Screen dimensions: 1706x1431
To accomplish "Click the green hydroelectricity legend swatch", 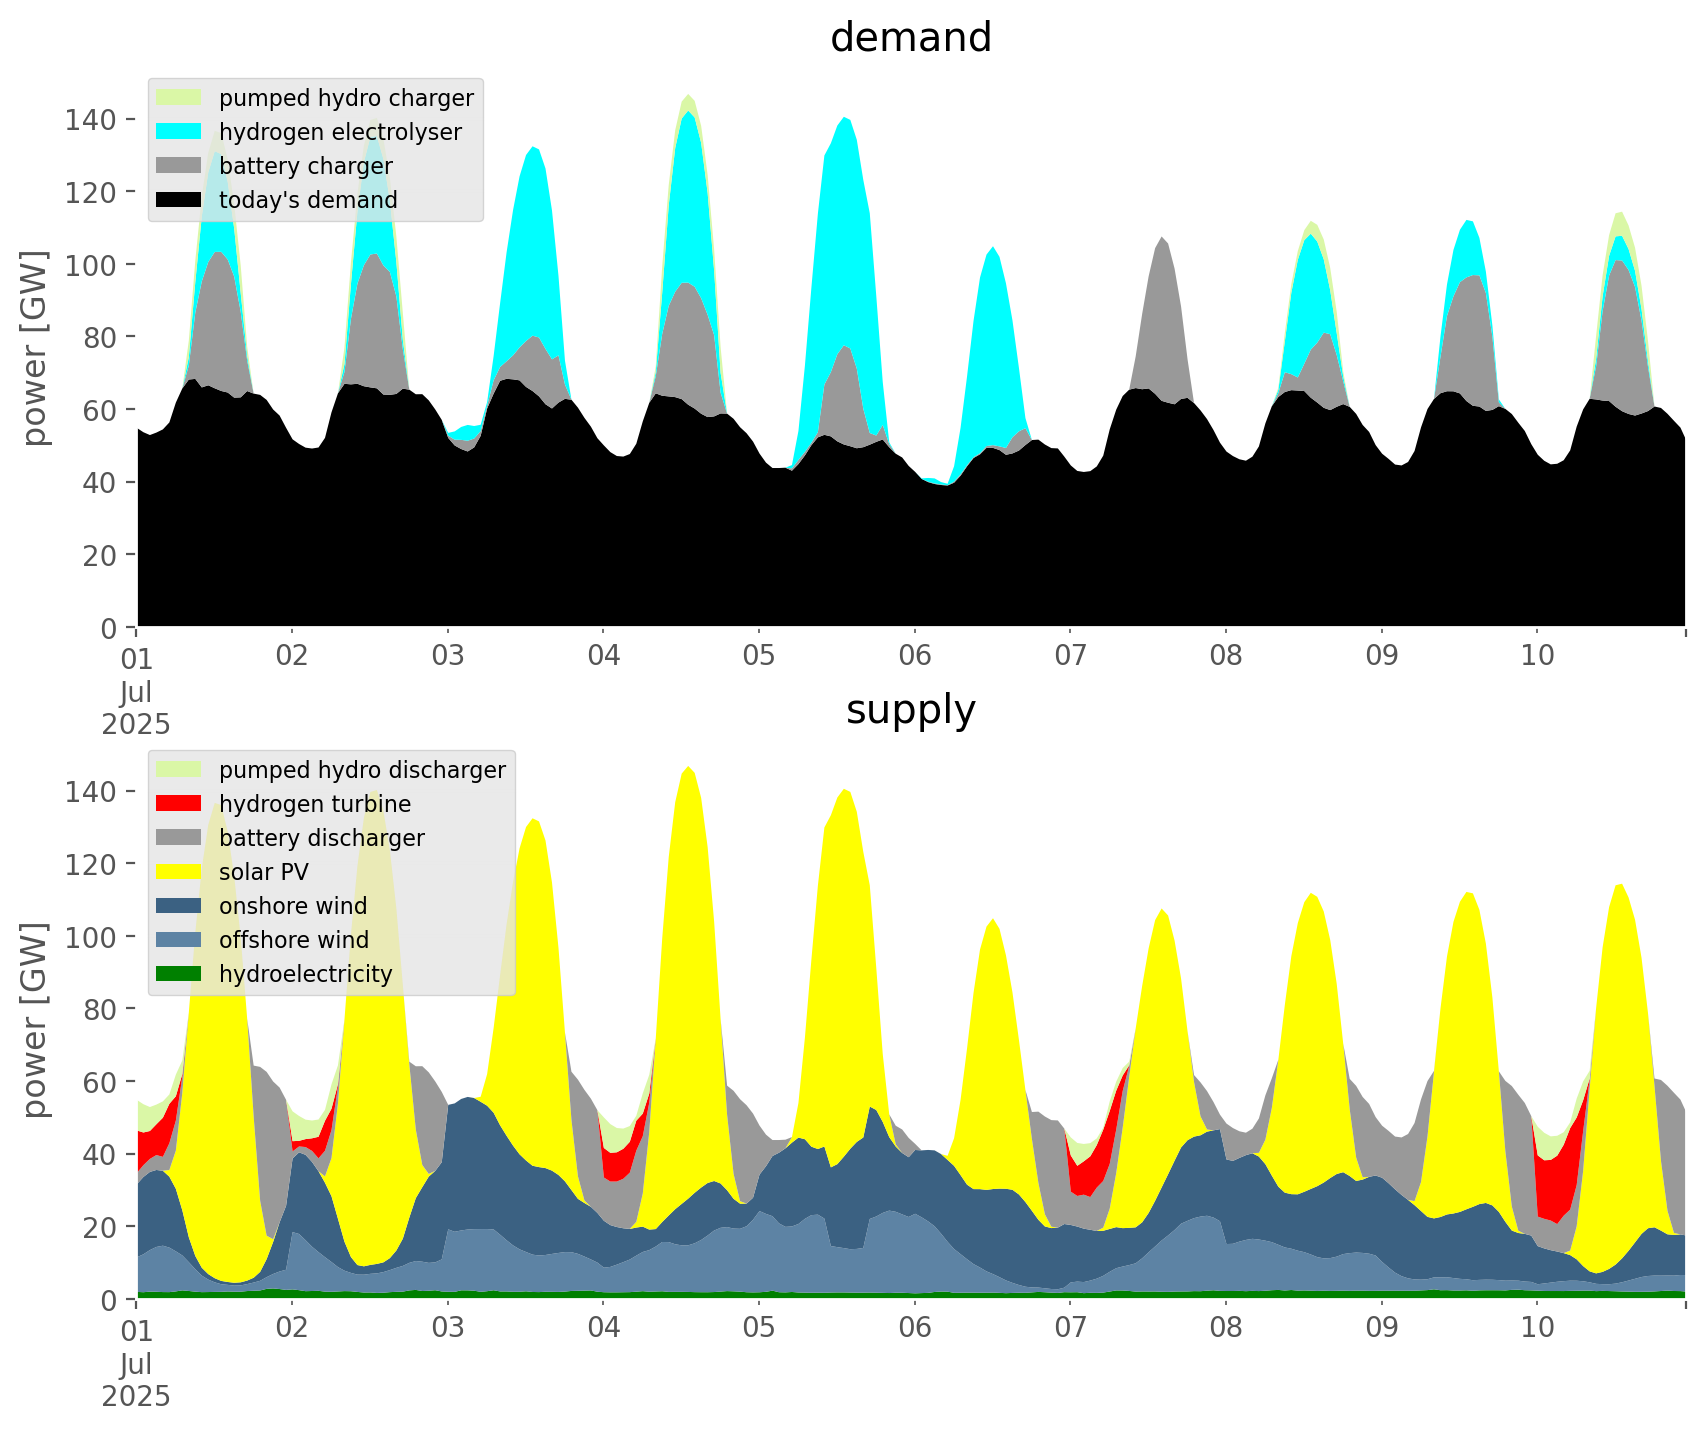I will 179,974.
